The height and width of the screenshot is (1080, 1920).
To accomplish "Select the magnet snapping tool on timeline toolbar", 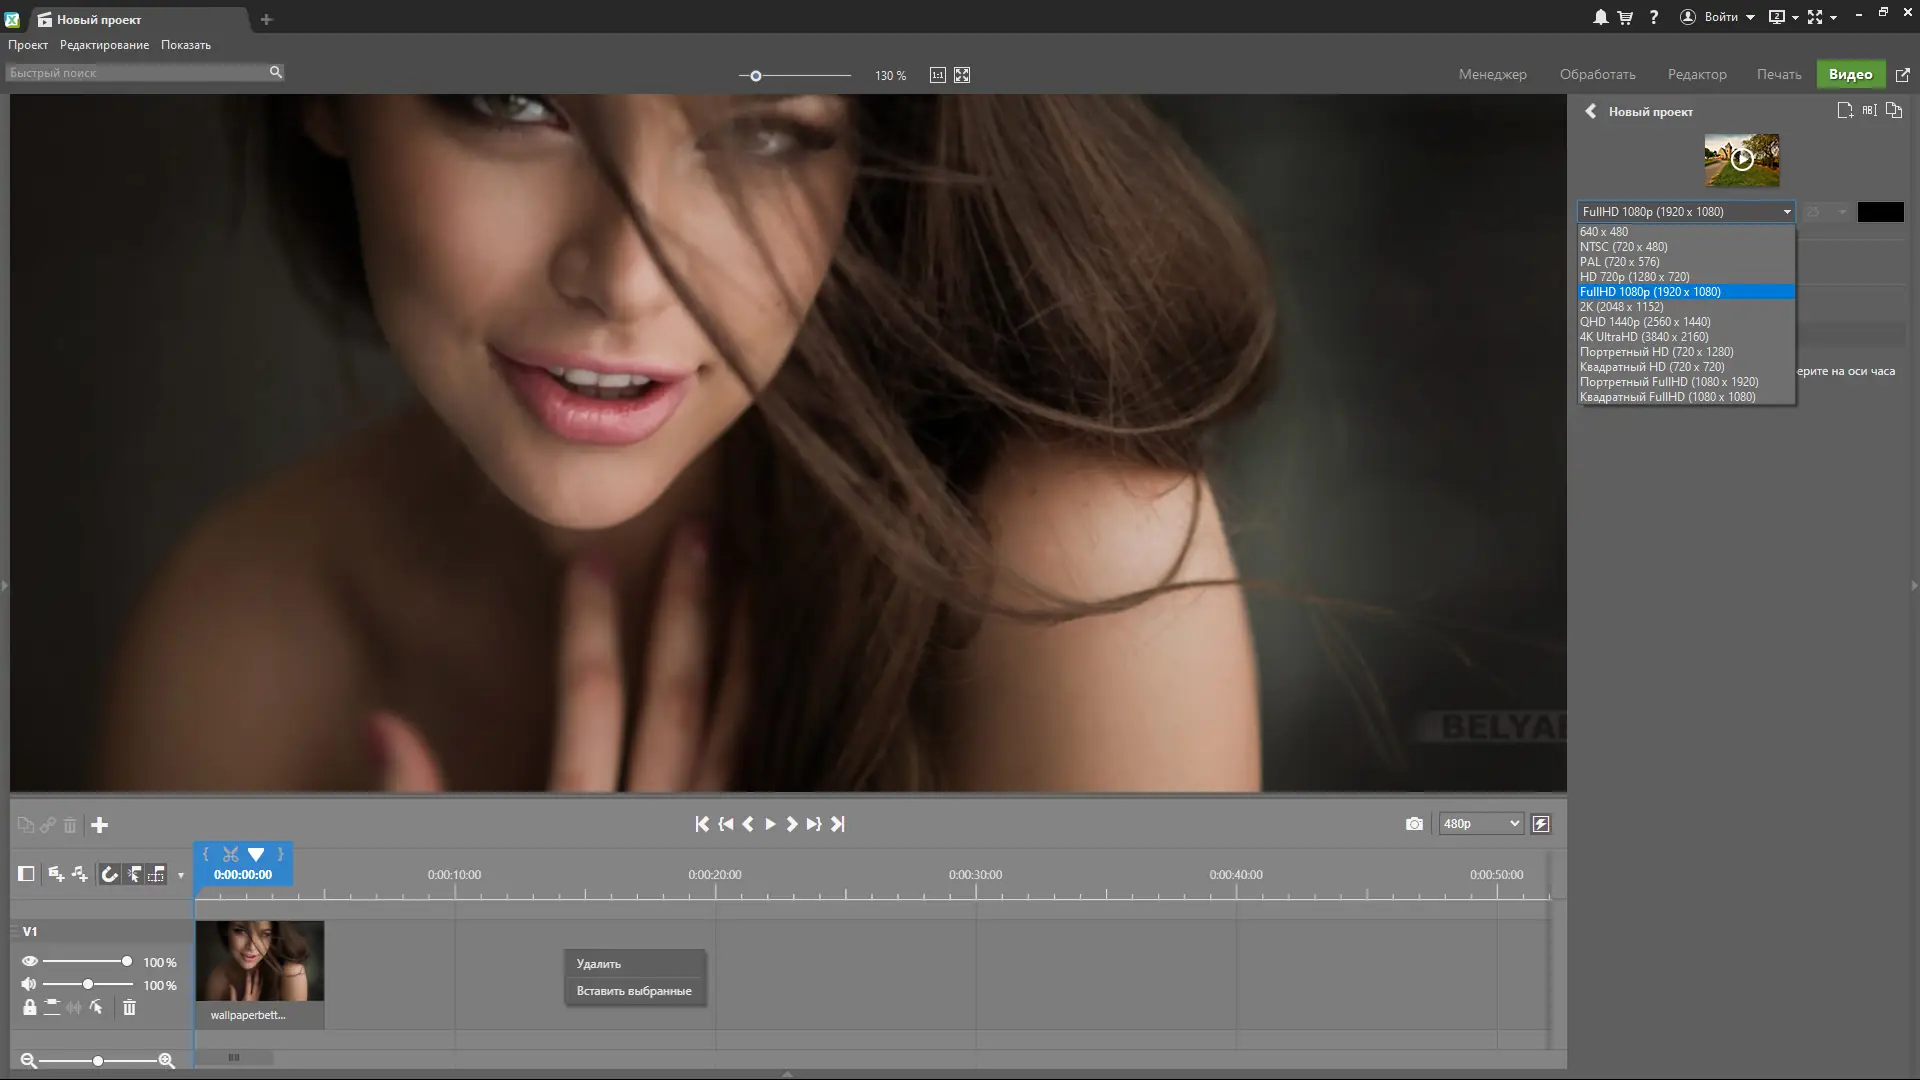I will click(109, 874).
